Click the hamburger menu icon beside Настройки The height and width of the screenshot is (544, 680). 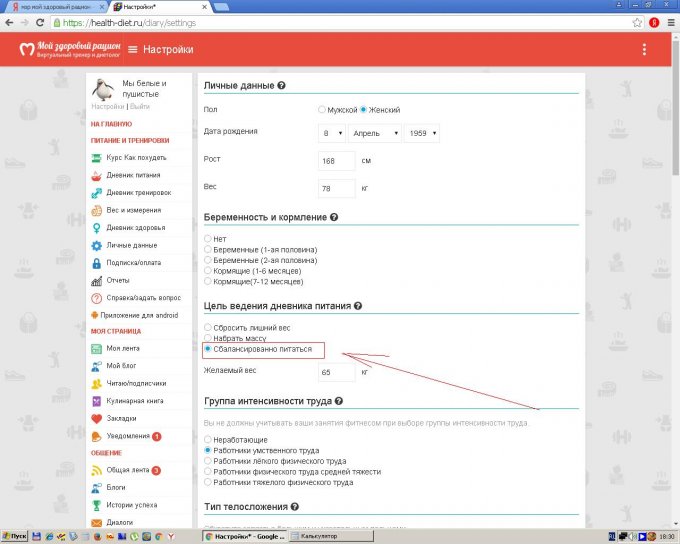click(133, 49)
